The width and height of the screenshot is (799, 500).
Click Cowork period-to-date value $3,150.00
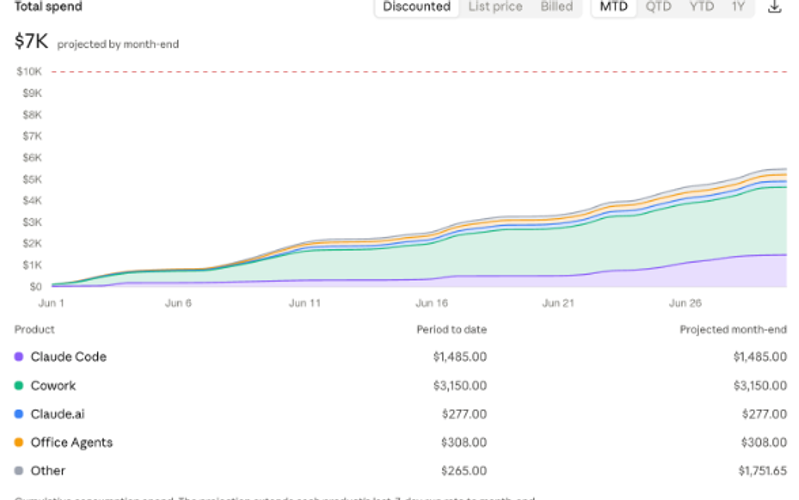point(460,385)
